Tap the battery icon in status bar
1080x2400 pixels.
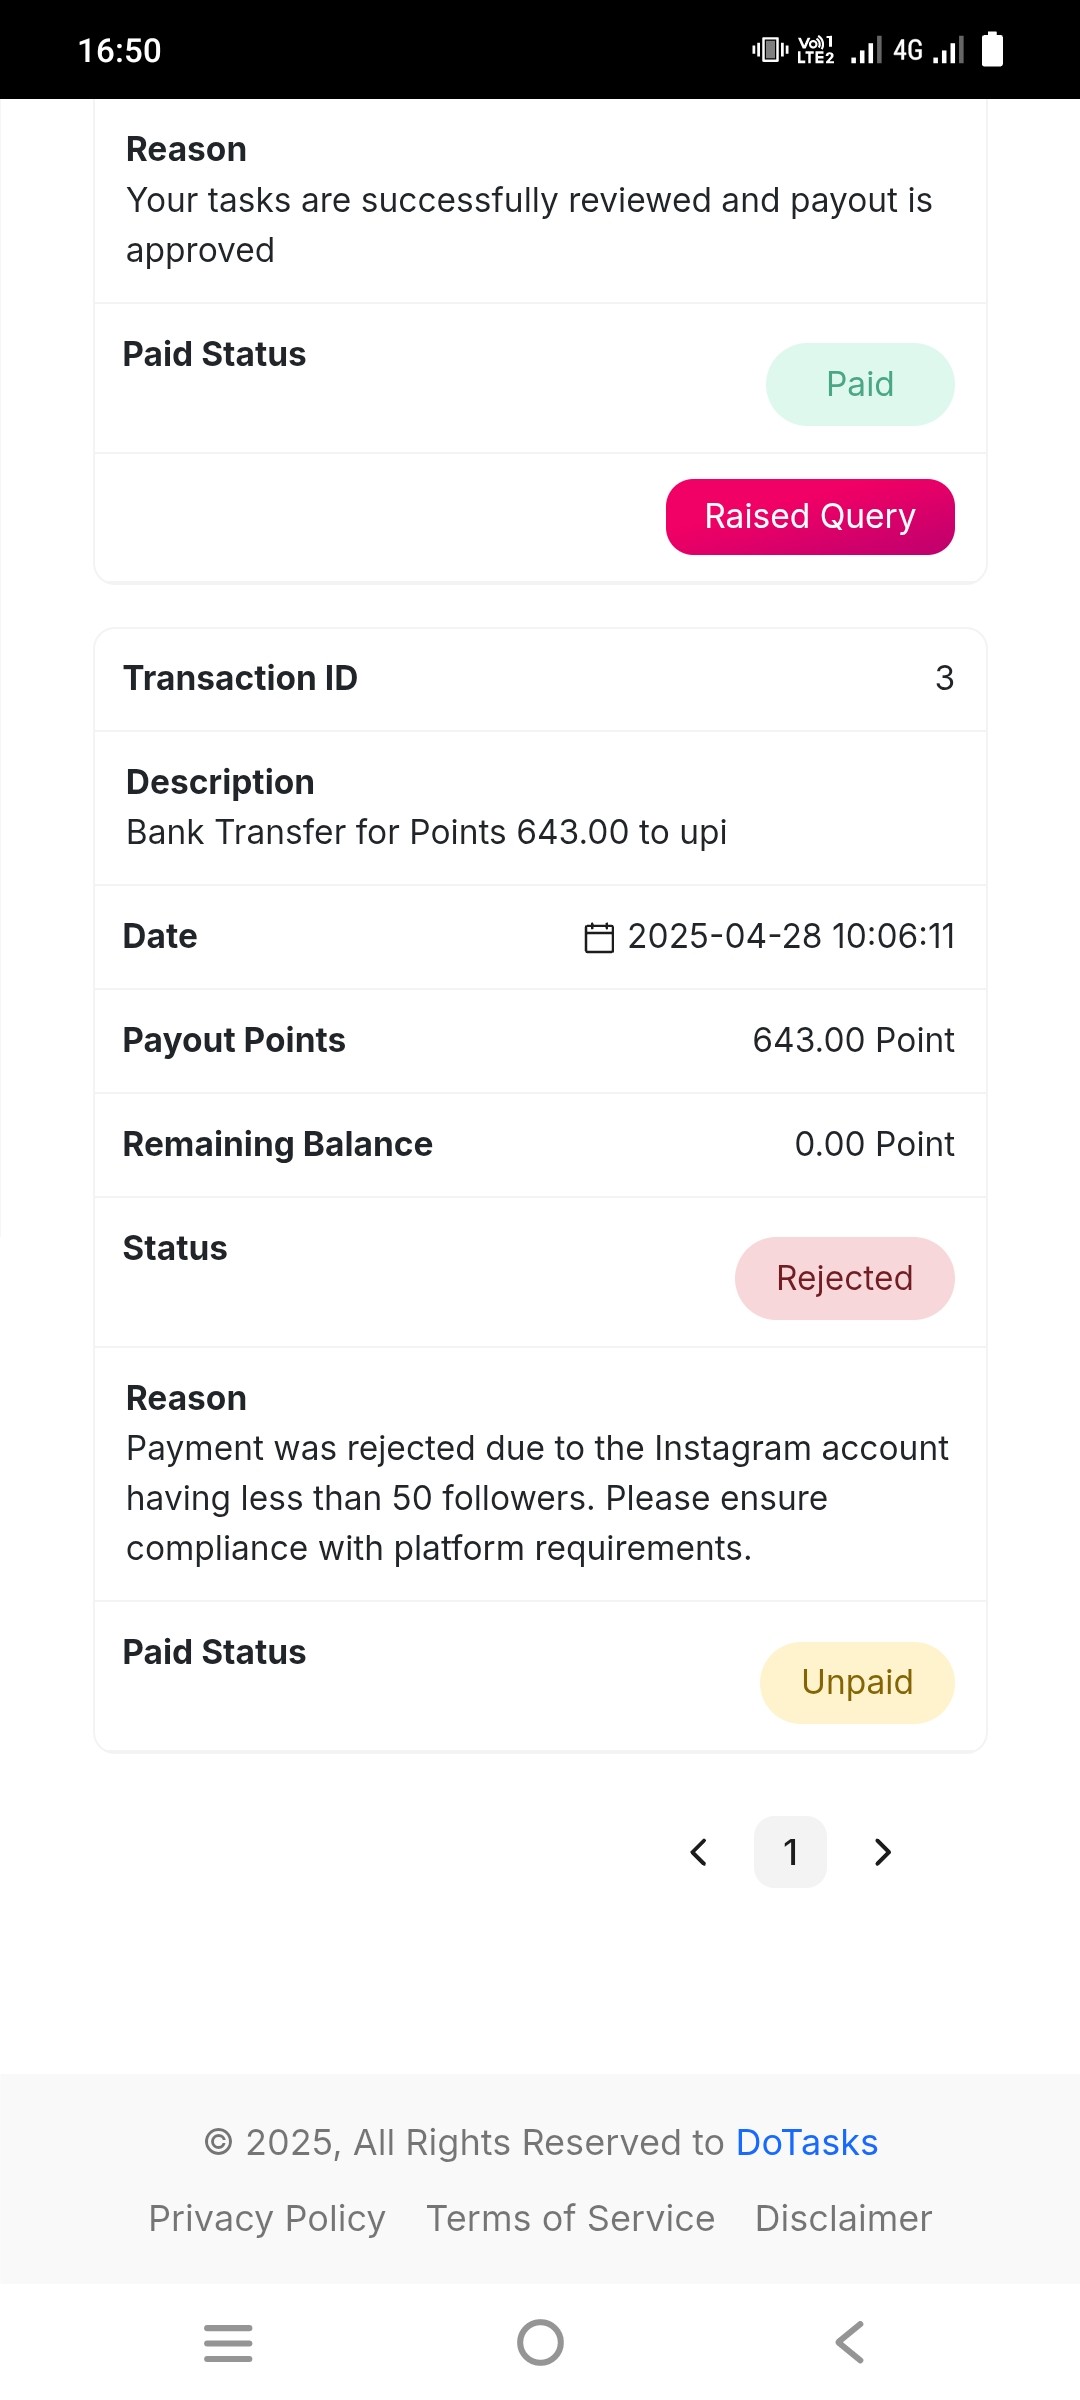click(992, 49)
